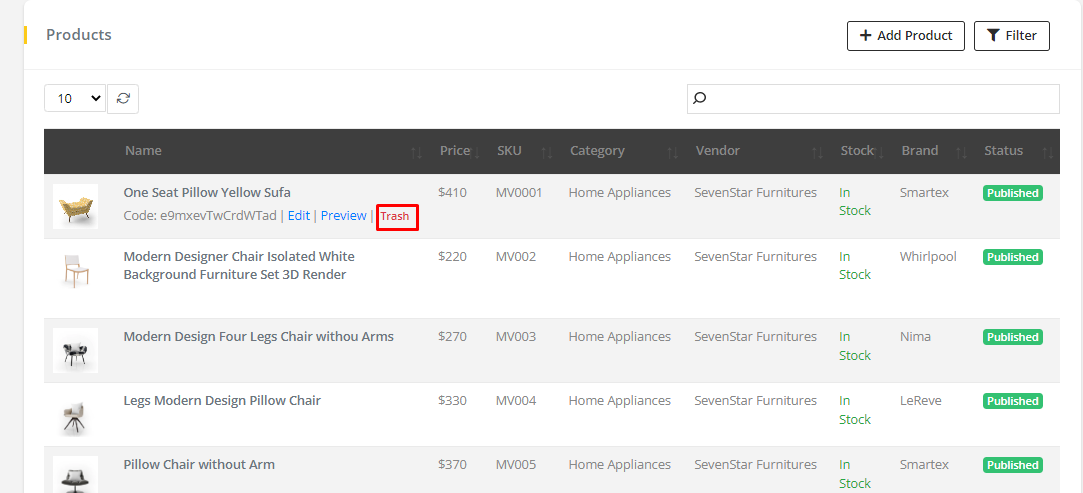Sort table by Price column arrows
This screenshot has width=1083, height=493.
click(x=474, y=152)
